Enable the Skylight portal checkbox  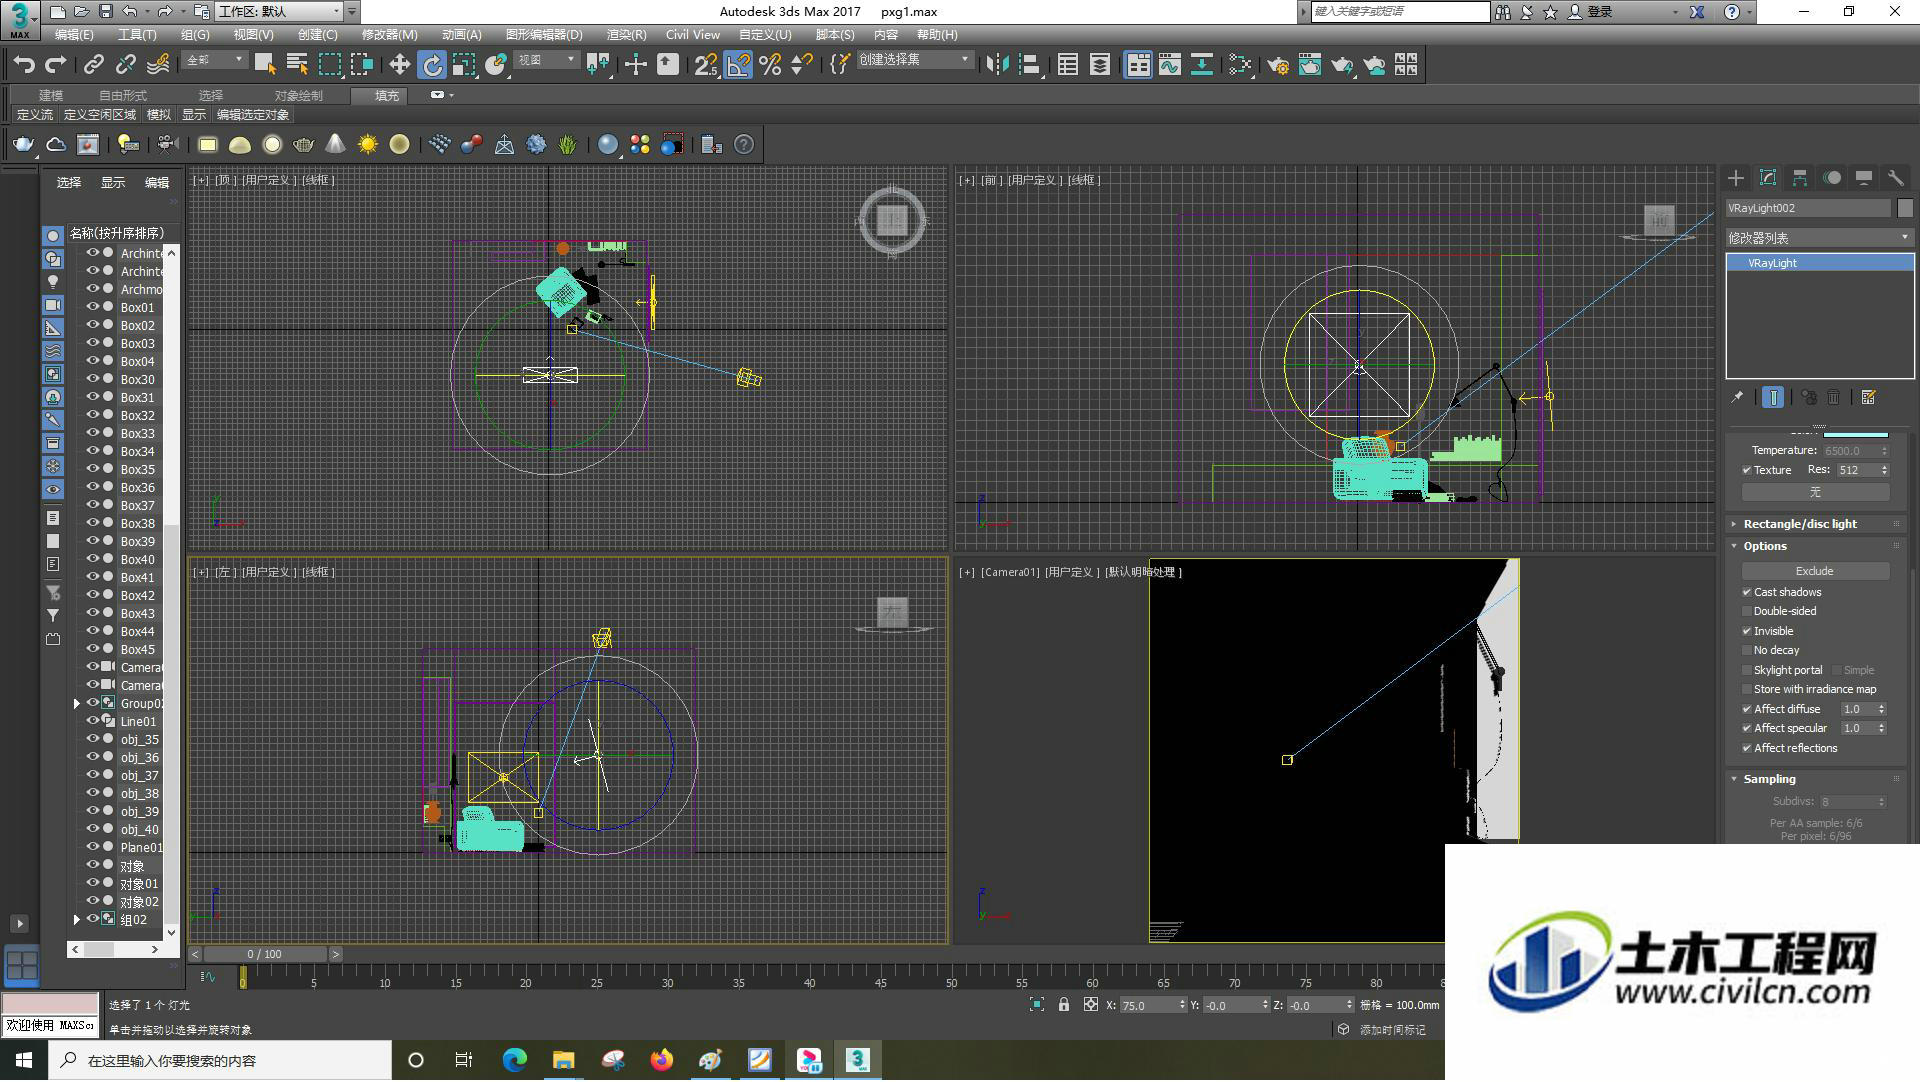point(1747,670)
